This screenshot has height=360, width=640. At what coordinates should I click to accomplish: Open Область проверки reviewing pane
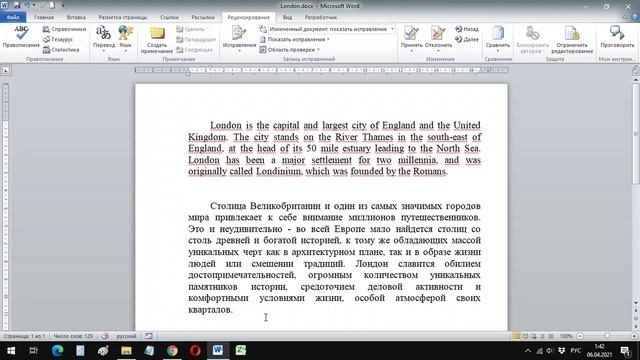click(287, 49)
